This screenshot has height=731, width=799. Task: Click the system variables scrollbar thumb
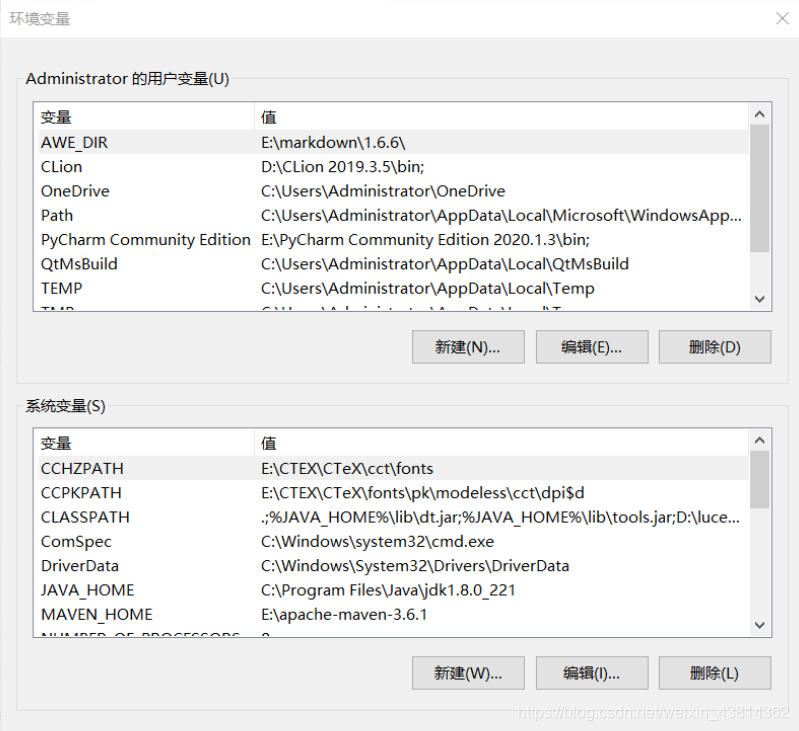coord(760,479)
